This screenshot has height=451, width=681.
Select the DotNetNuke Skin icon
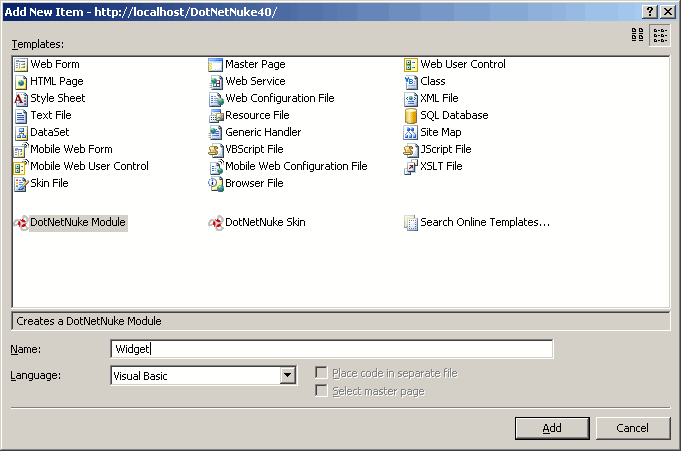point(215,222)
